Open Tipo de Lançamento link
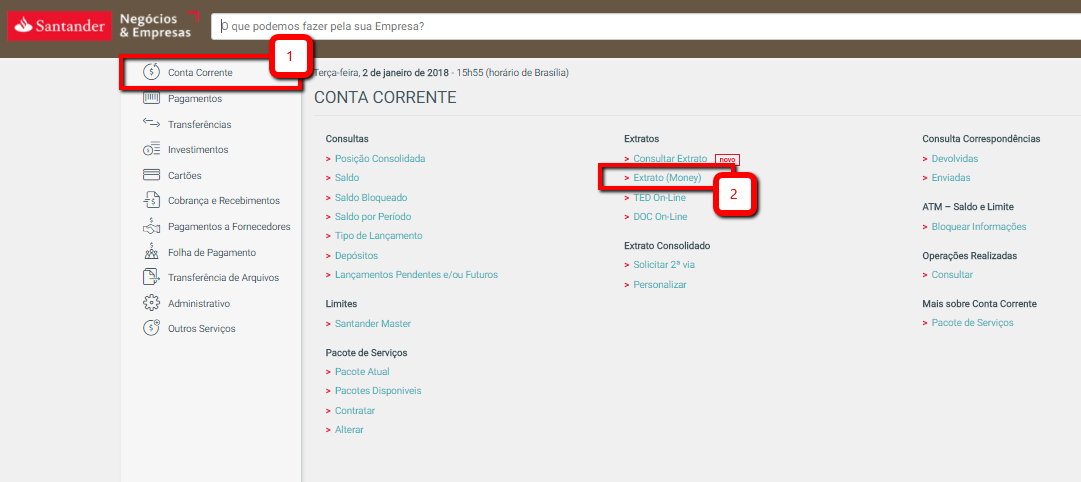This screenshot has height=482, width=1081. click(378, 236)
